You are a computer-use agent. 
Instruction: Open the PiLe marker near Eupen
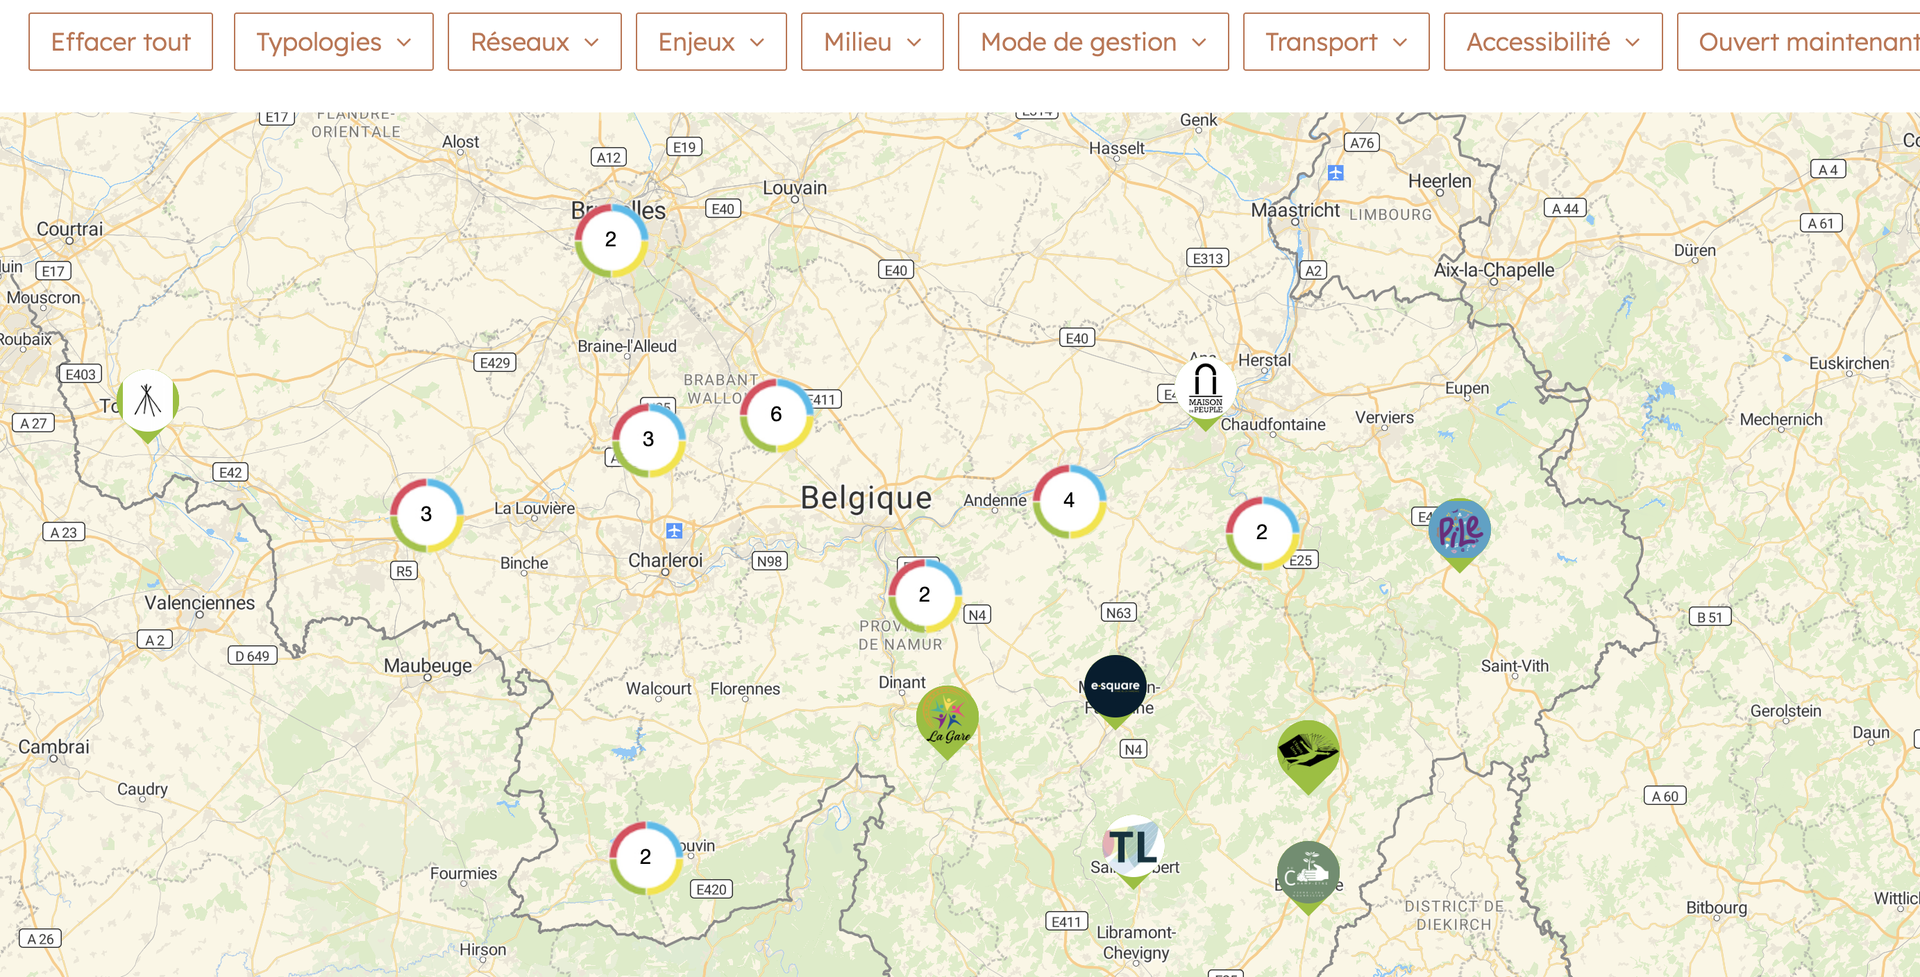point(1459,531)
